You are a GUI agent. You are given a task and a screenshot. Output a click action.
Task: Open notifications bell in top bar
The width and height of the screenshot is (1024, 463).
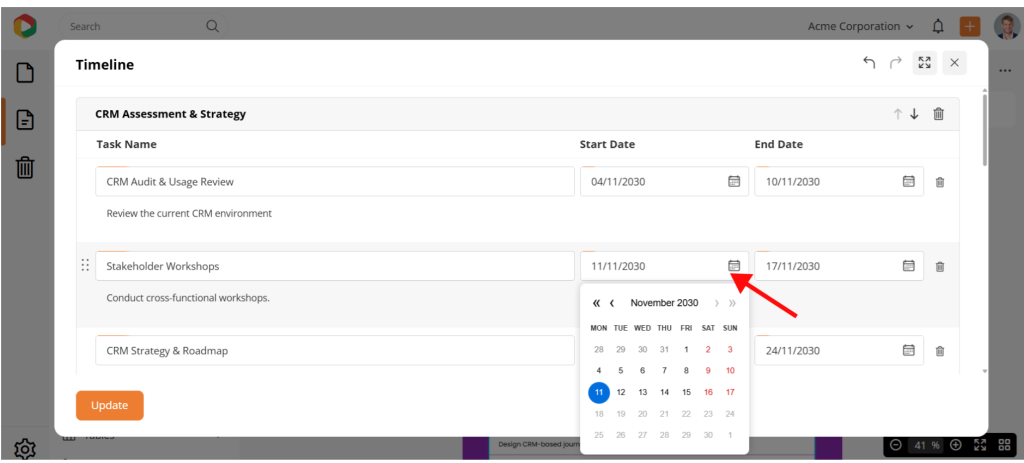tap(938, 26)
